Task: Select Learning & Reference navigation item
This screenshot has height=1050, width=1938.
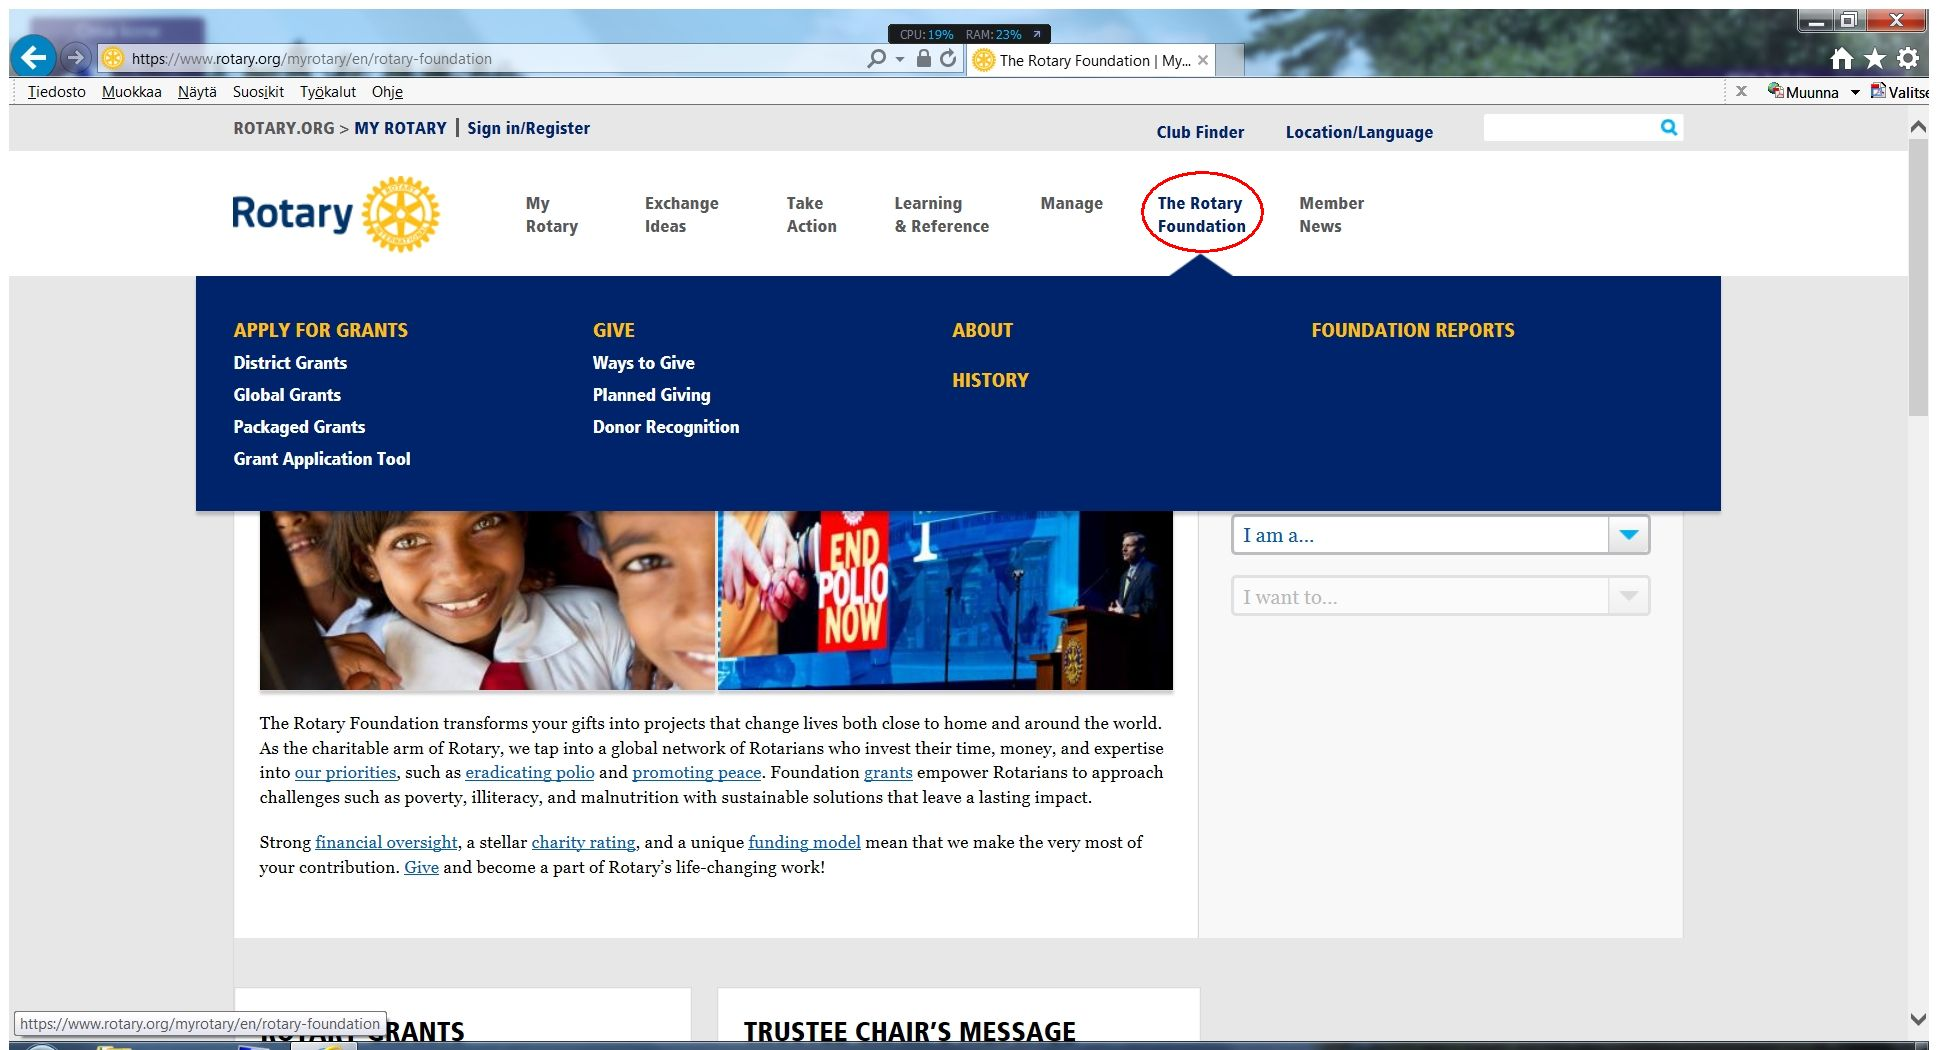Action: (941, 214)
